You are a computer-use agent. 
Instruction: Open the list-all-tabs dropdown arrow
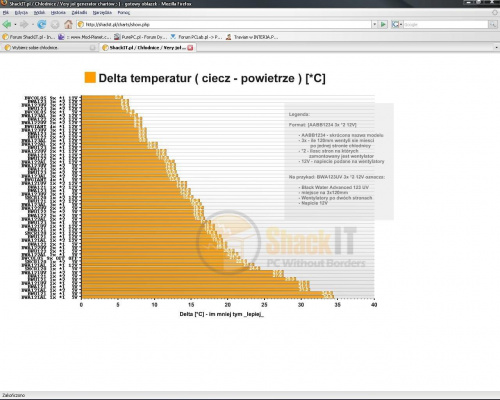click(496, 48)
